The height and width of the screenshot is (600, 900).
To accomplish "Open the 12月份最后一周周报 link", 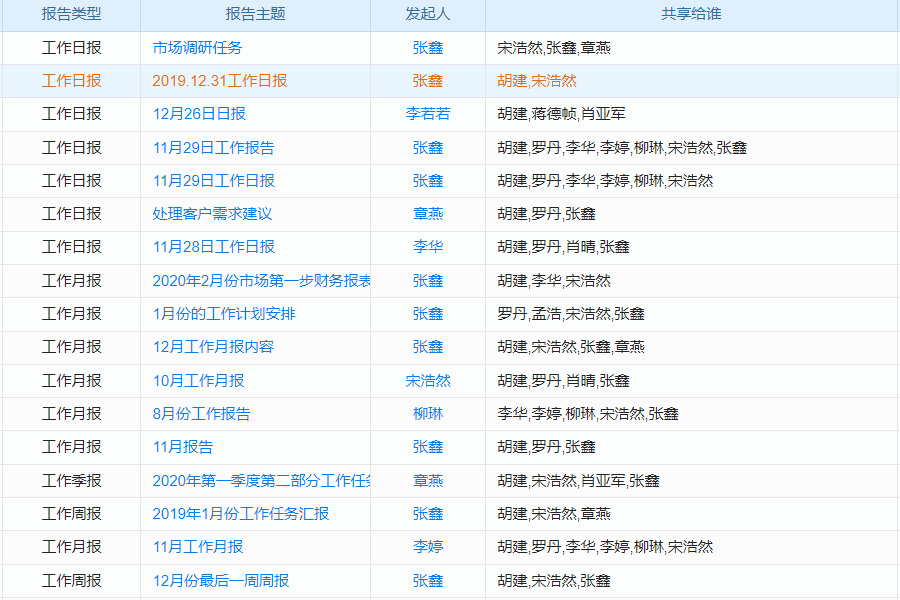I will tap(220, 581).
